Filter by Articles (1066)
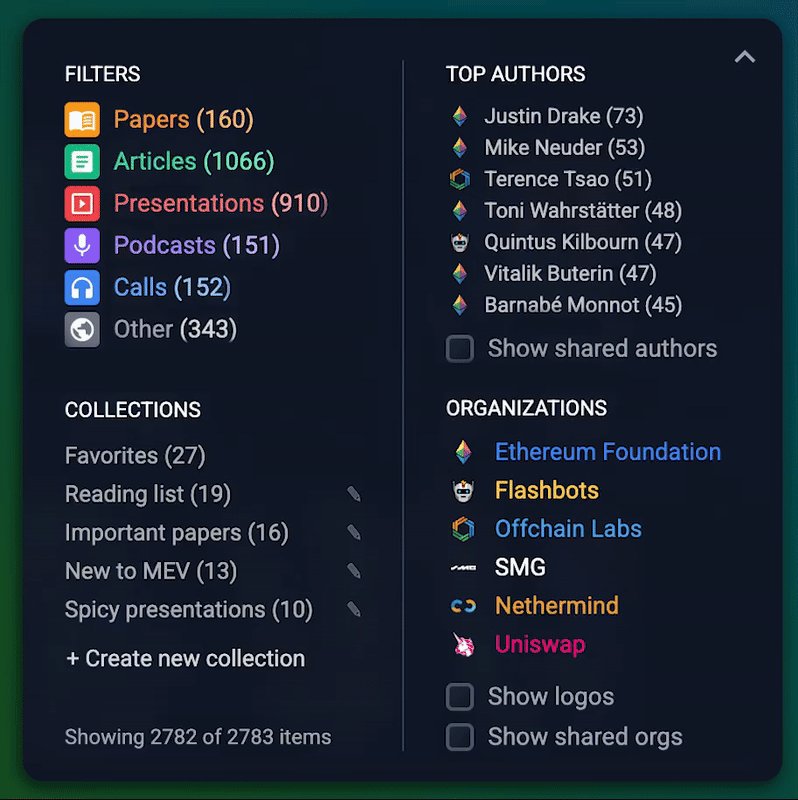798x800 pixels. pyautogui.click(x=194, y=161)
